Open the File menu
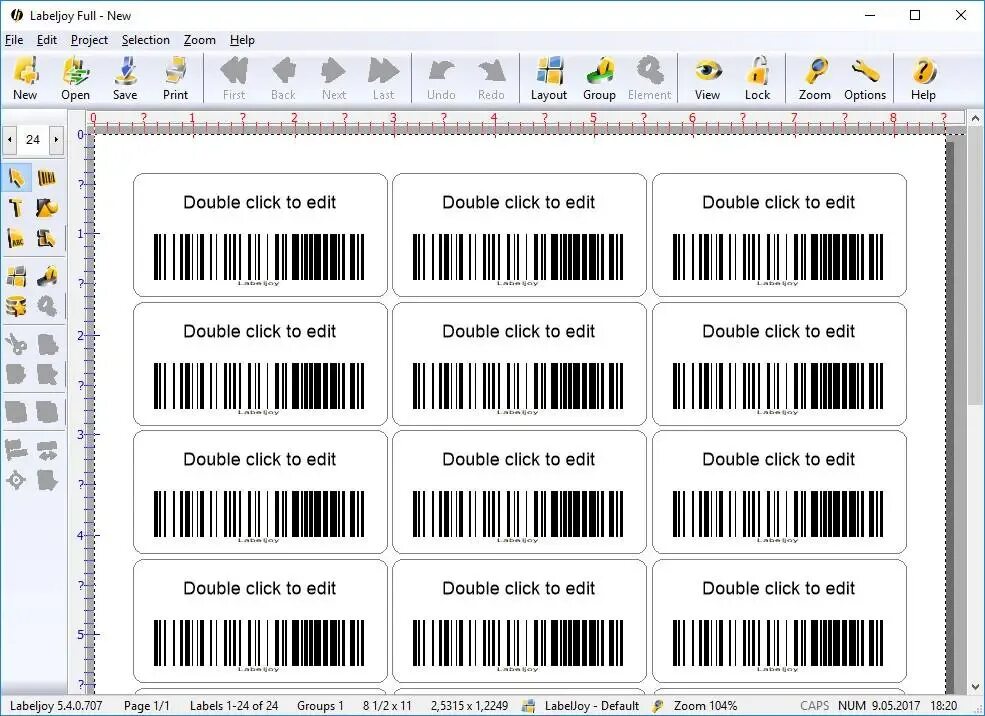 14,40
